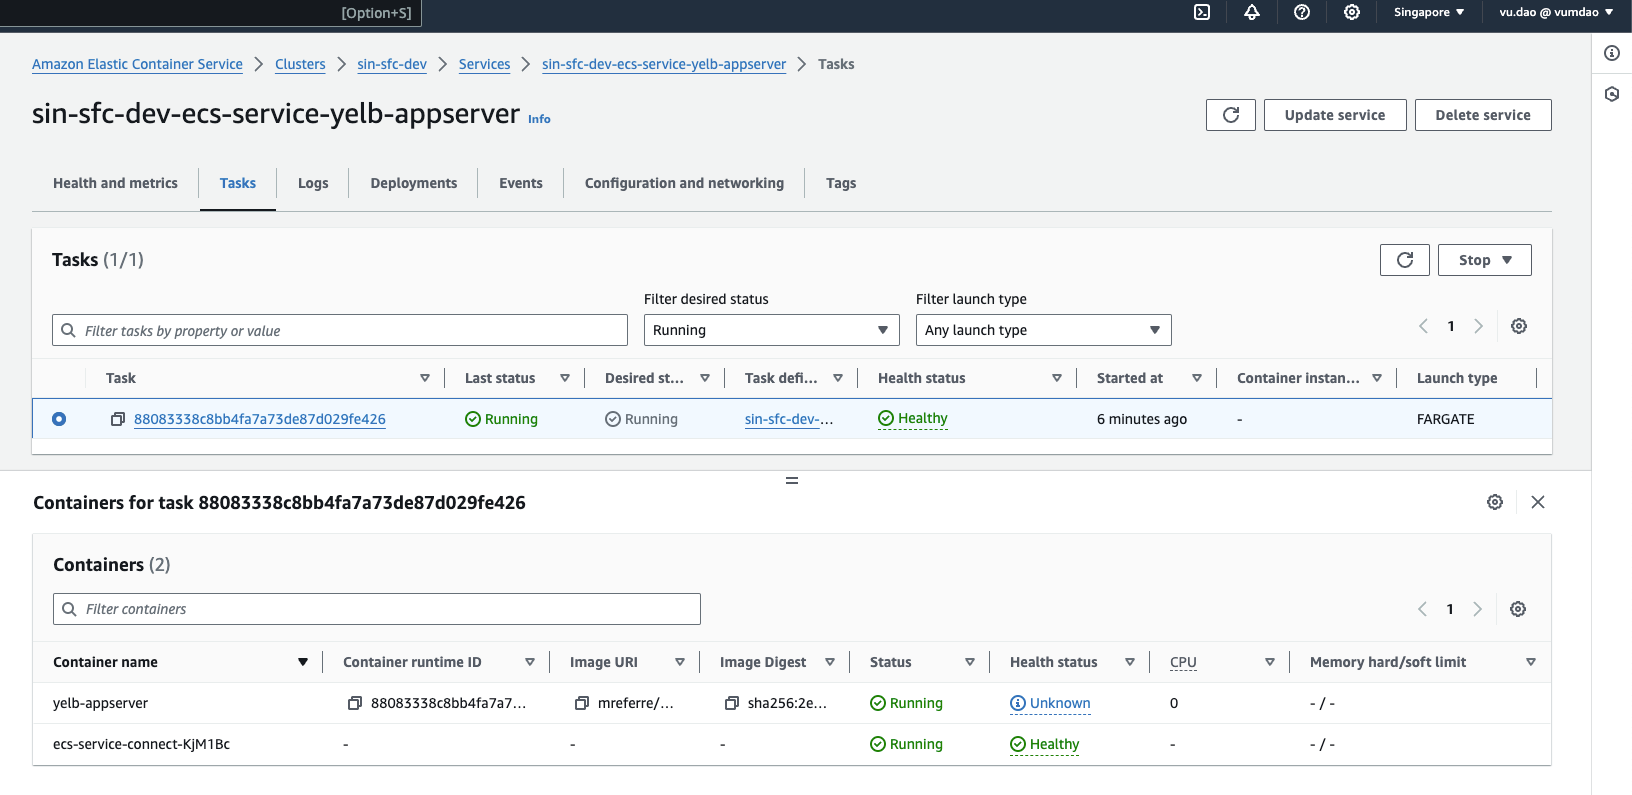1632x795 pixels.
Task: Copy the mreferre image URI
Action: pyautogui.click(x=581, y=703)
